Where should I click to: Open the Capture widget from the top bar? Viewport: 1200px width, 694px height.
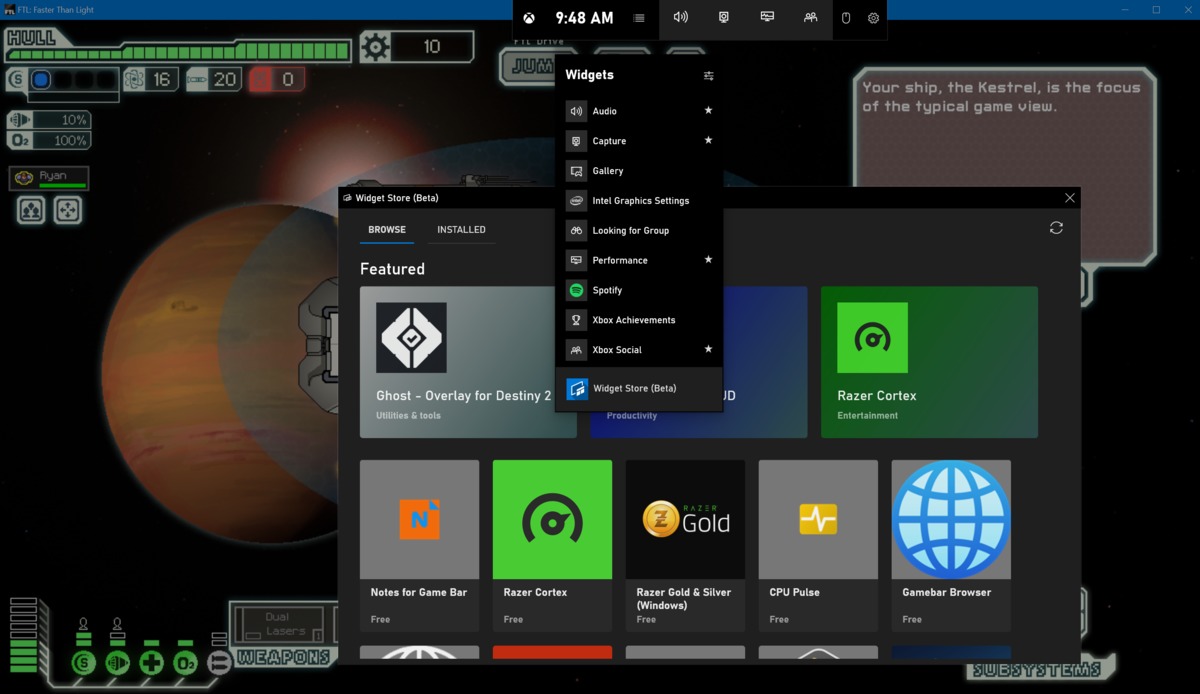click(x=724, y=17)
